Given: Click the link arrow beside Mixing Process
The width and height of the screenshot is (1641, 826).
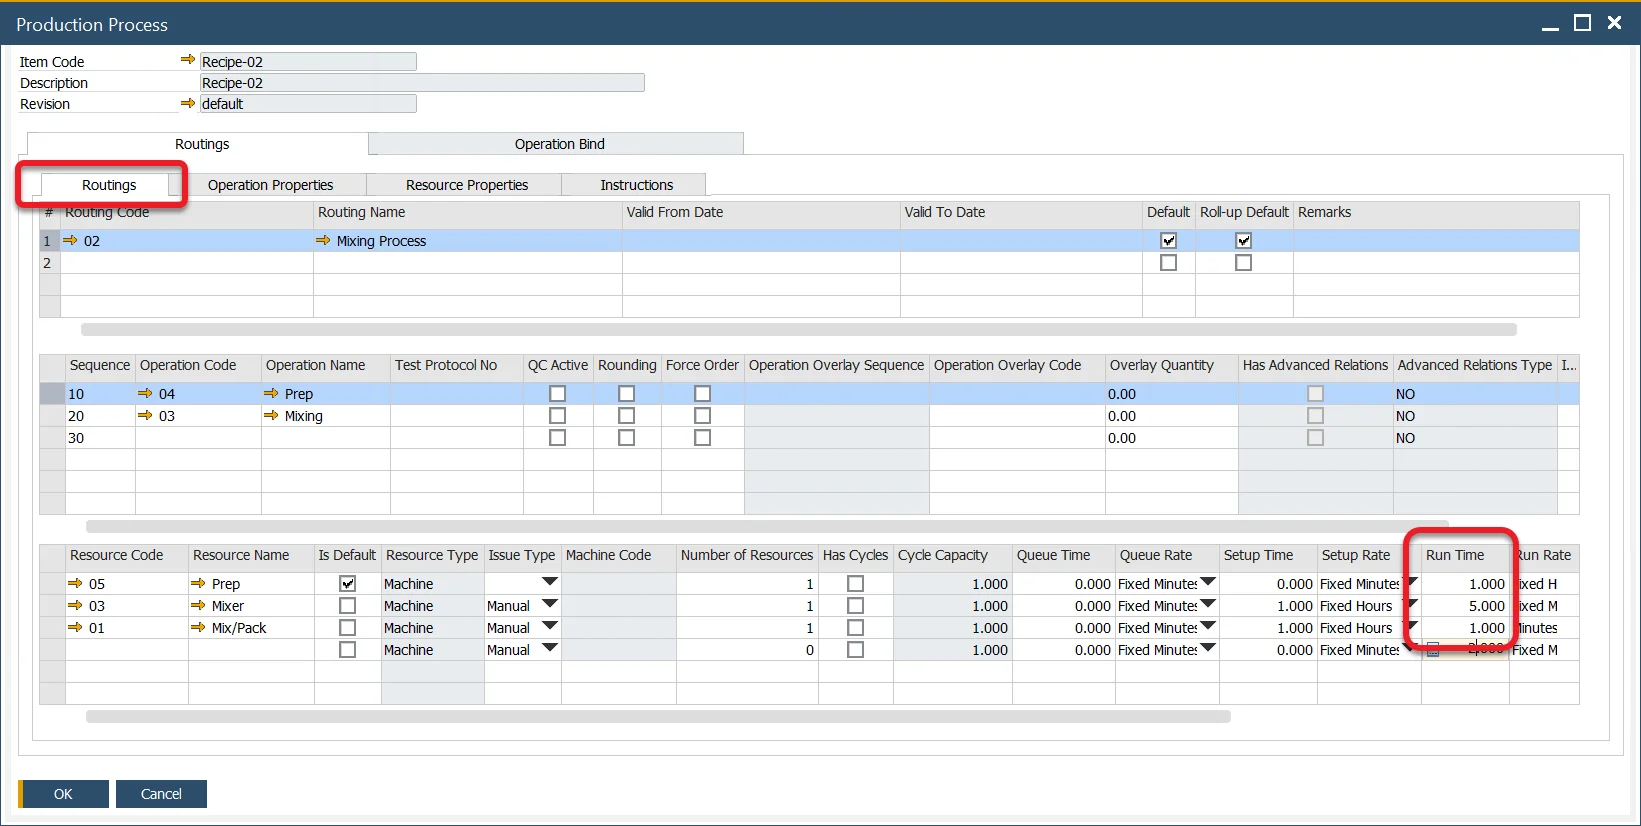Looking at the screenshot, I should coord(323,241).
